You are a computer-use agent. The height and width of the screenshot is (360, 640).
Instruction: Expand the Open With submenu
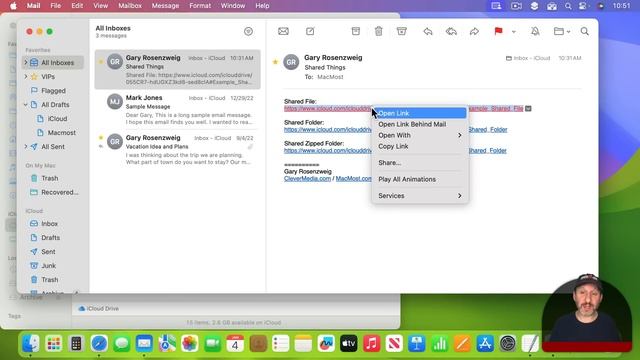pyautogui.click(x=420, y=135)
